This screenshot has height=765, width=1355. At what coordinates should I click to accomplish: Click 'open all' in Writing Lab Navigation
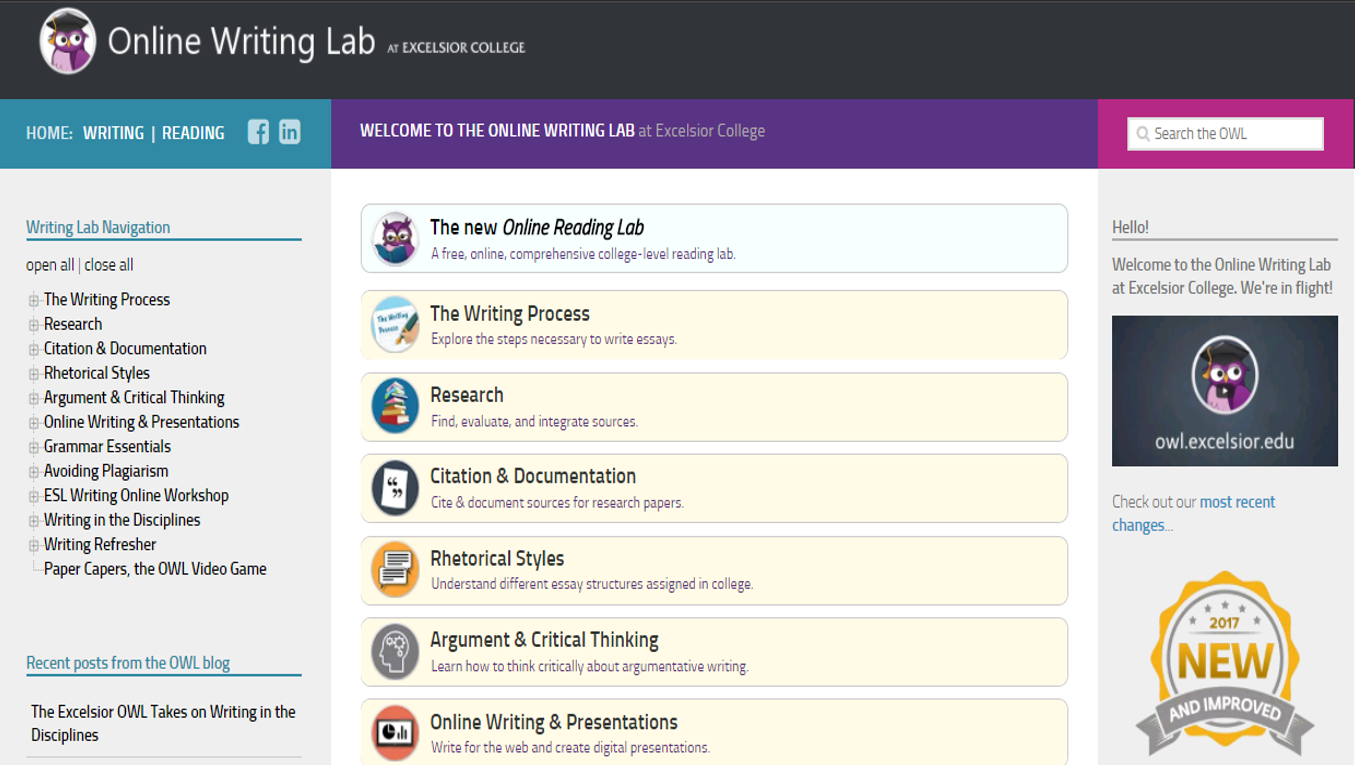[x=50, y=265]
